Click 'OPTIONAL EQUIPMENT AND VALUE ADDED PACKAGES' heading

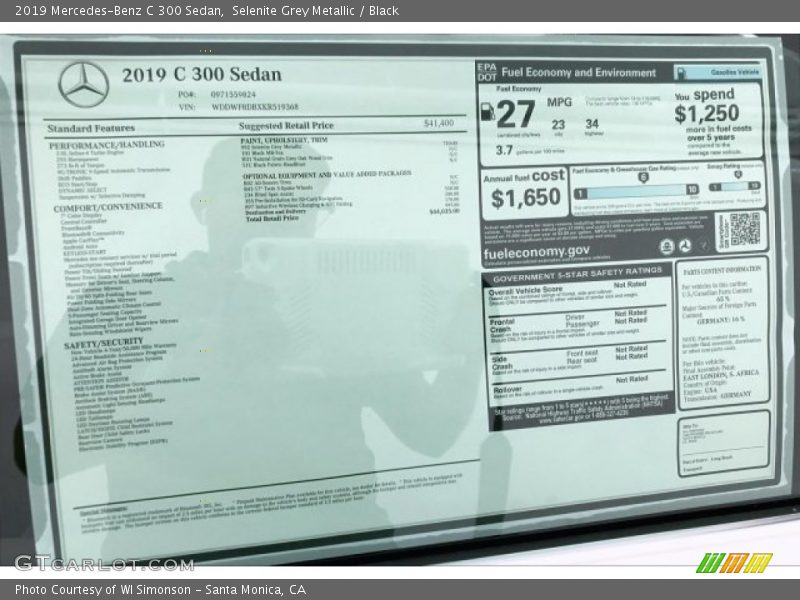327,174
